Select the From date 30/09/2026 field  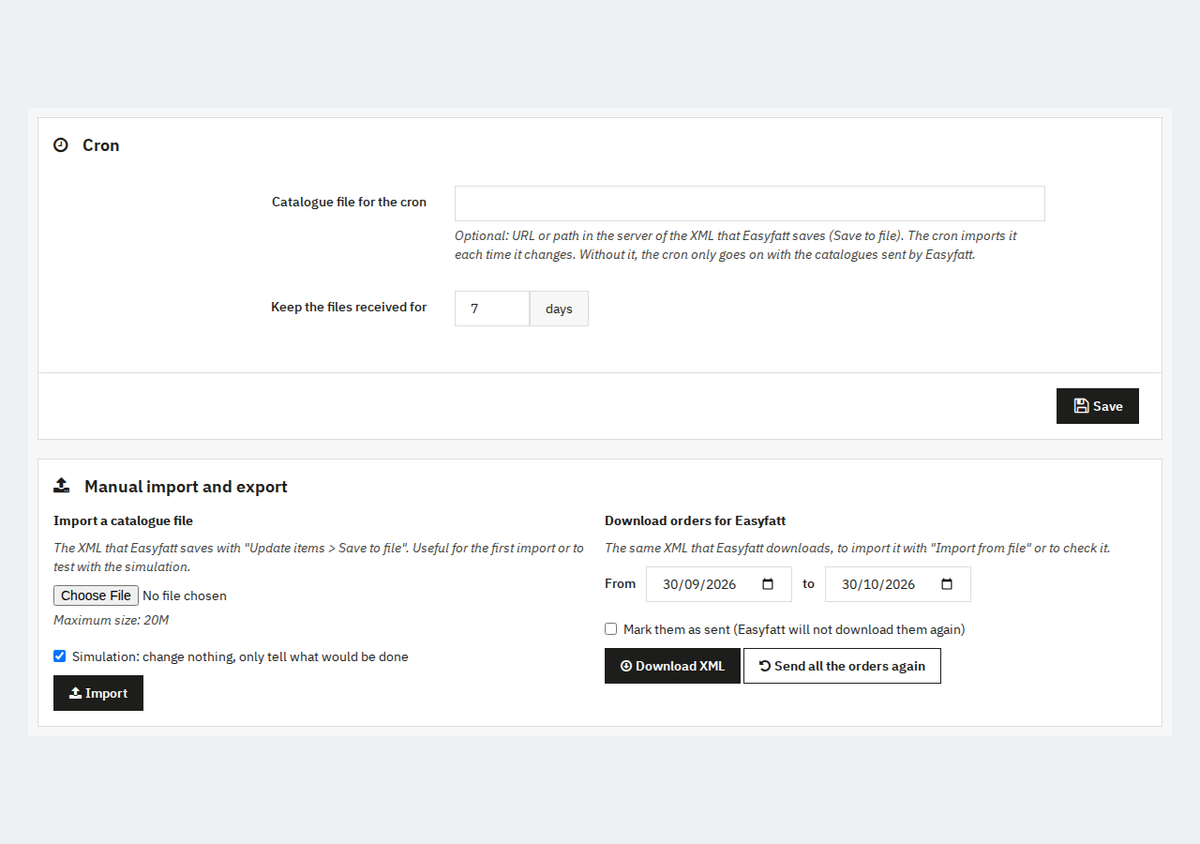click(719, 584)
